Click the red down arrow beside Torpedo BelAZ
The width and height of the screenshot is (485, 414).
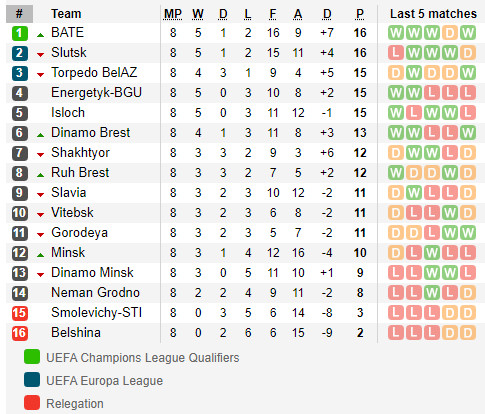click(40, 75)
